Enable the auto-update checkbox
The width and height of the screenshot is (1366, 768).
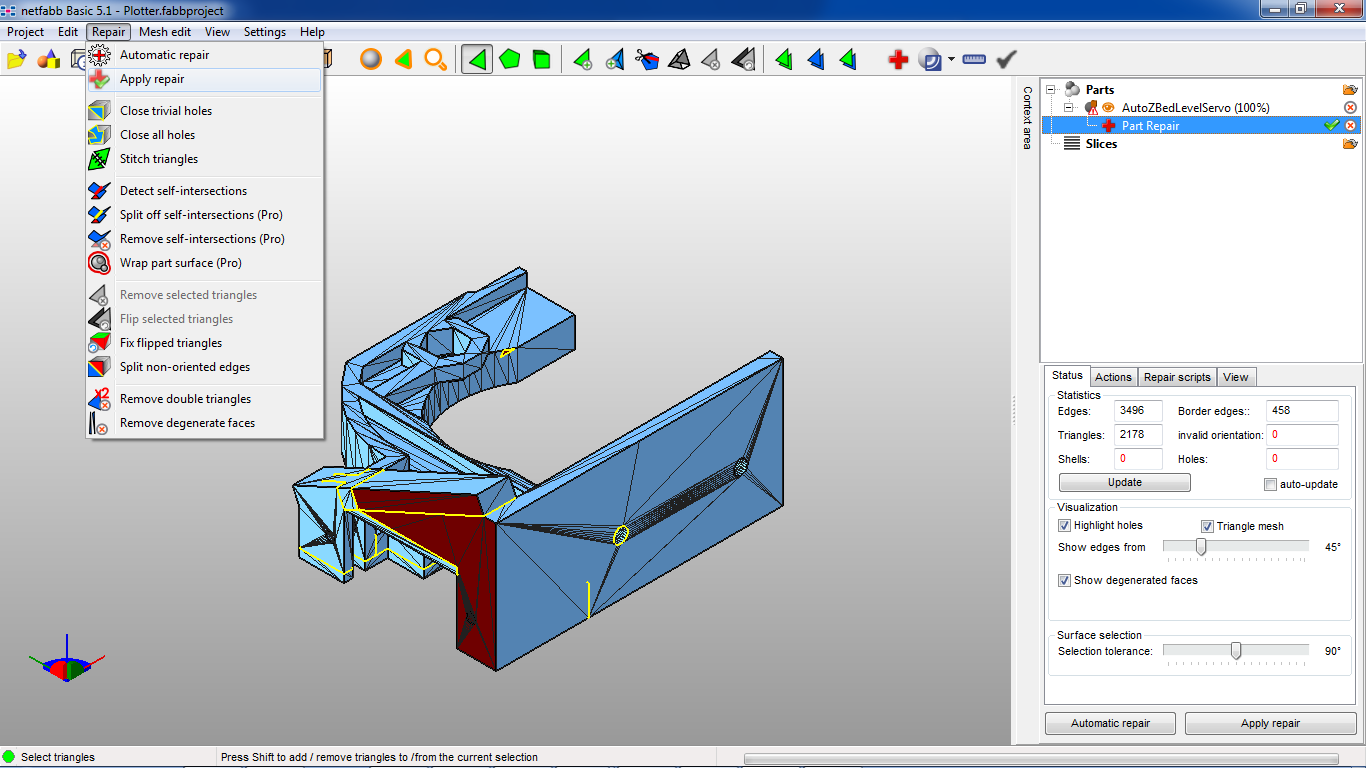pos(1270,484)
